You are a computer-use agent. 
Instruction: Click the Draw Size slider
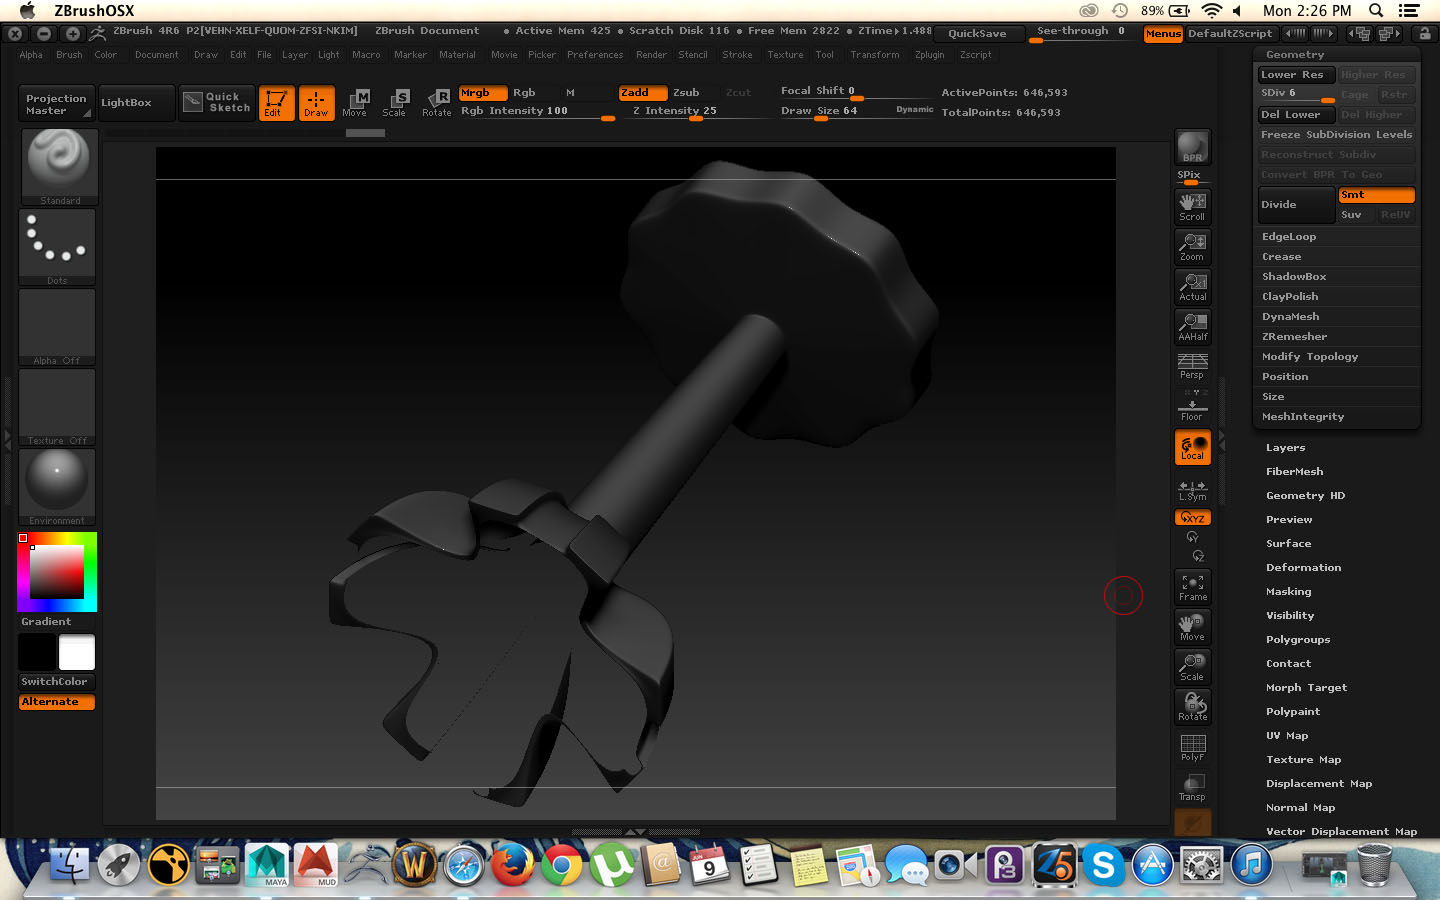[857, 112]
